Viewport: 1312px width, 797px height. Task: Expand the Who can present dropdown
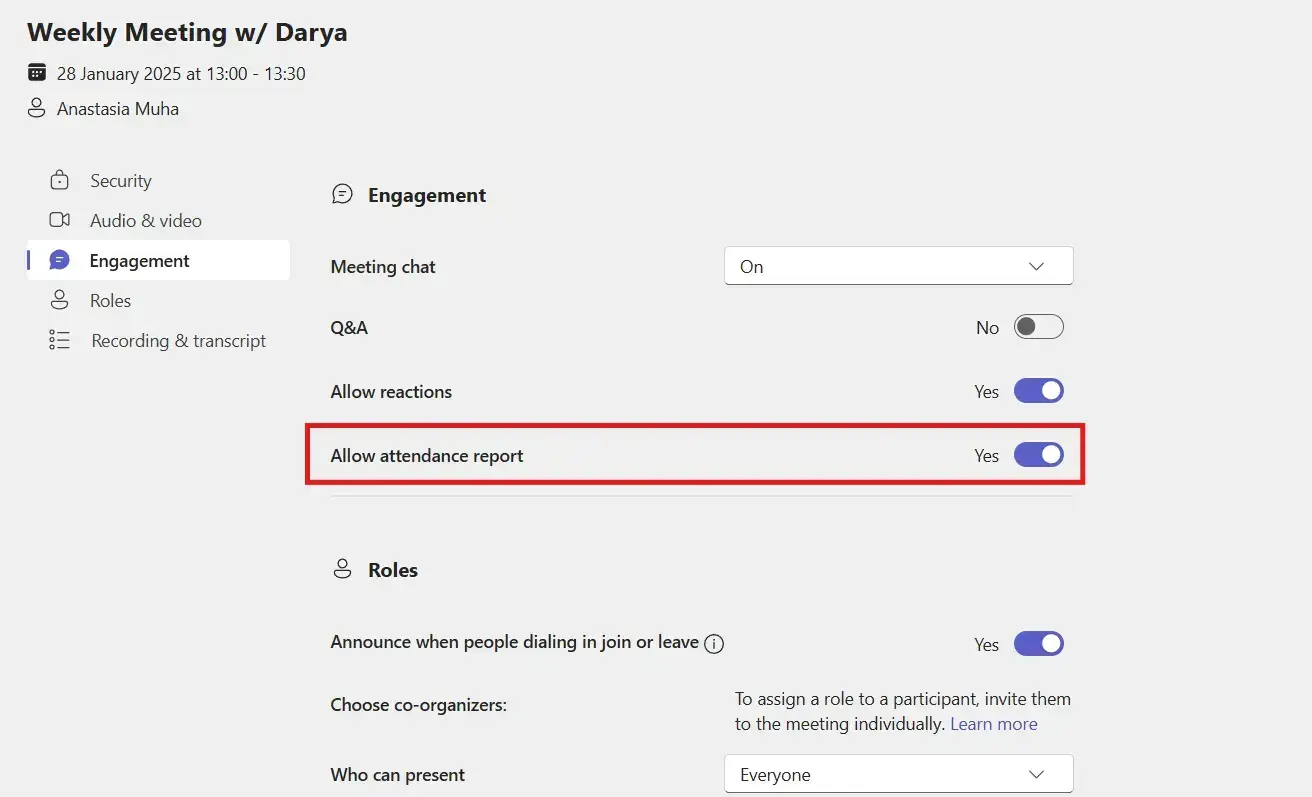click(897, 775)
